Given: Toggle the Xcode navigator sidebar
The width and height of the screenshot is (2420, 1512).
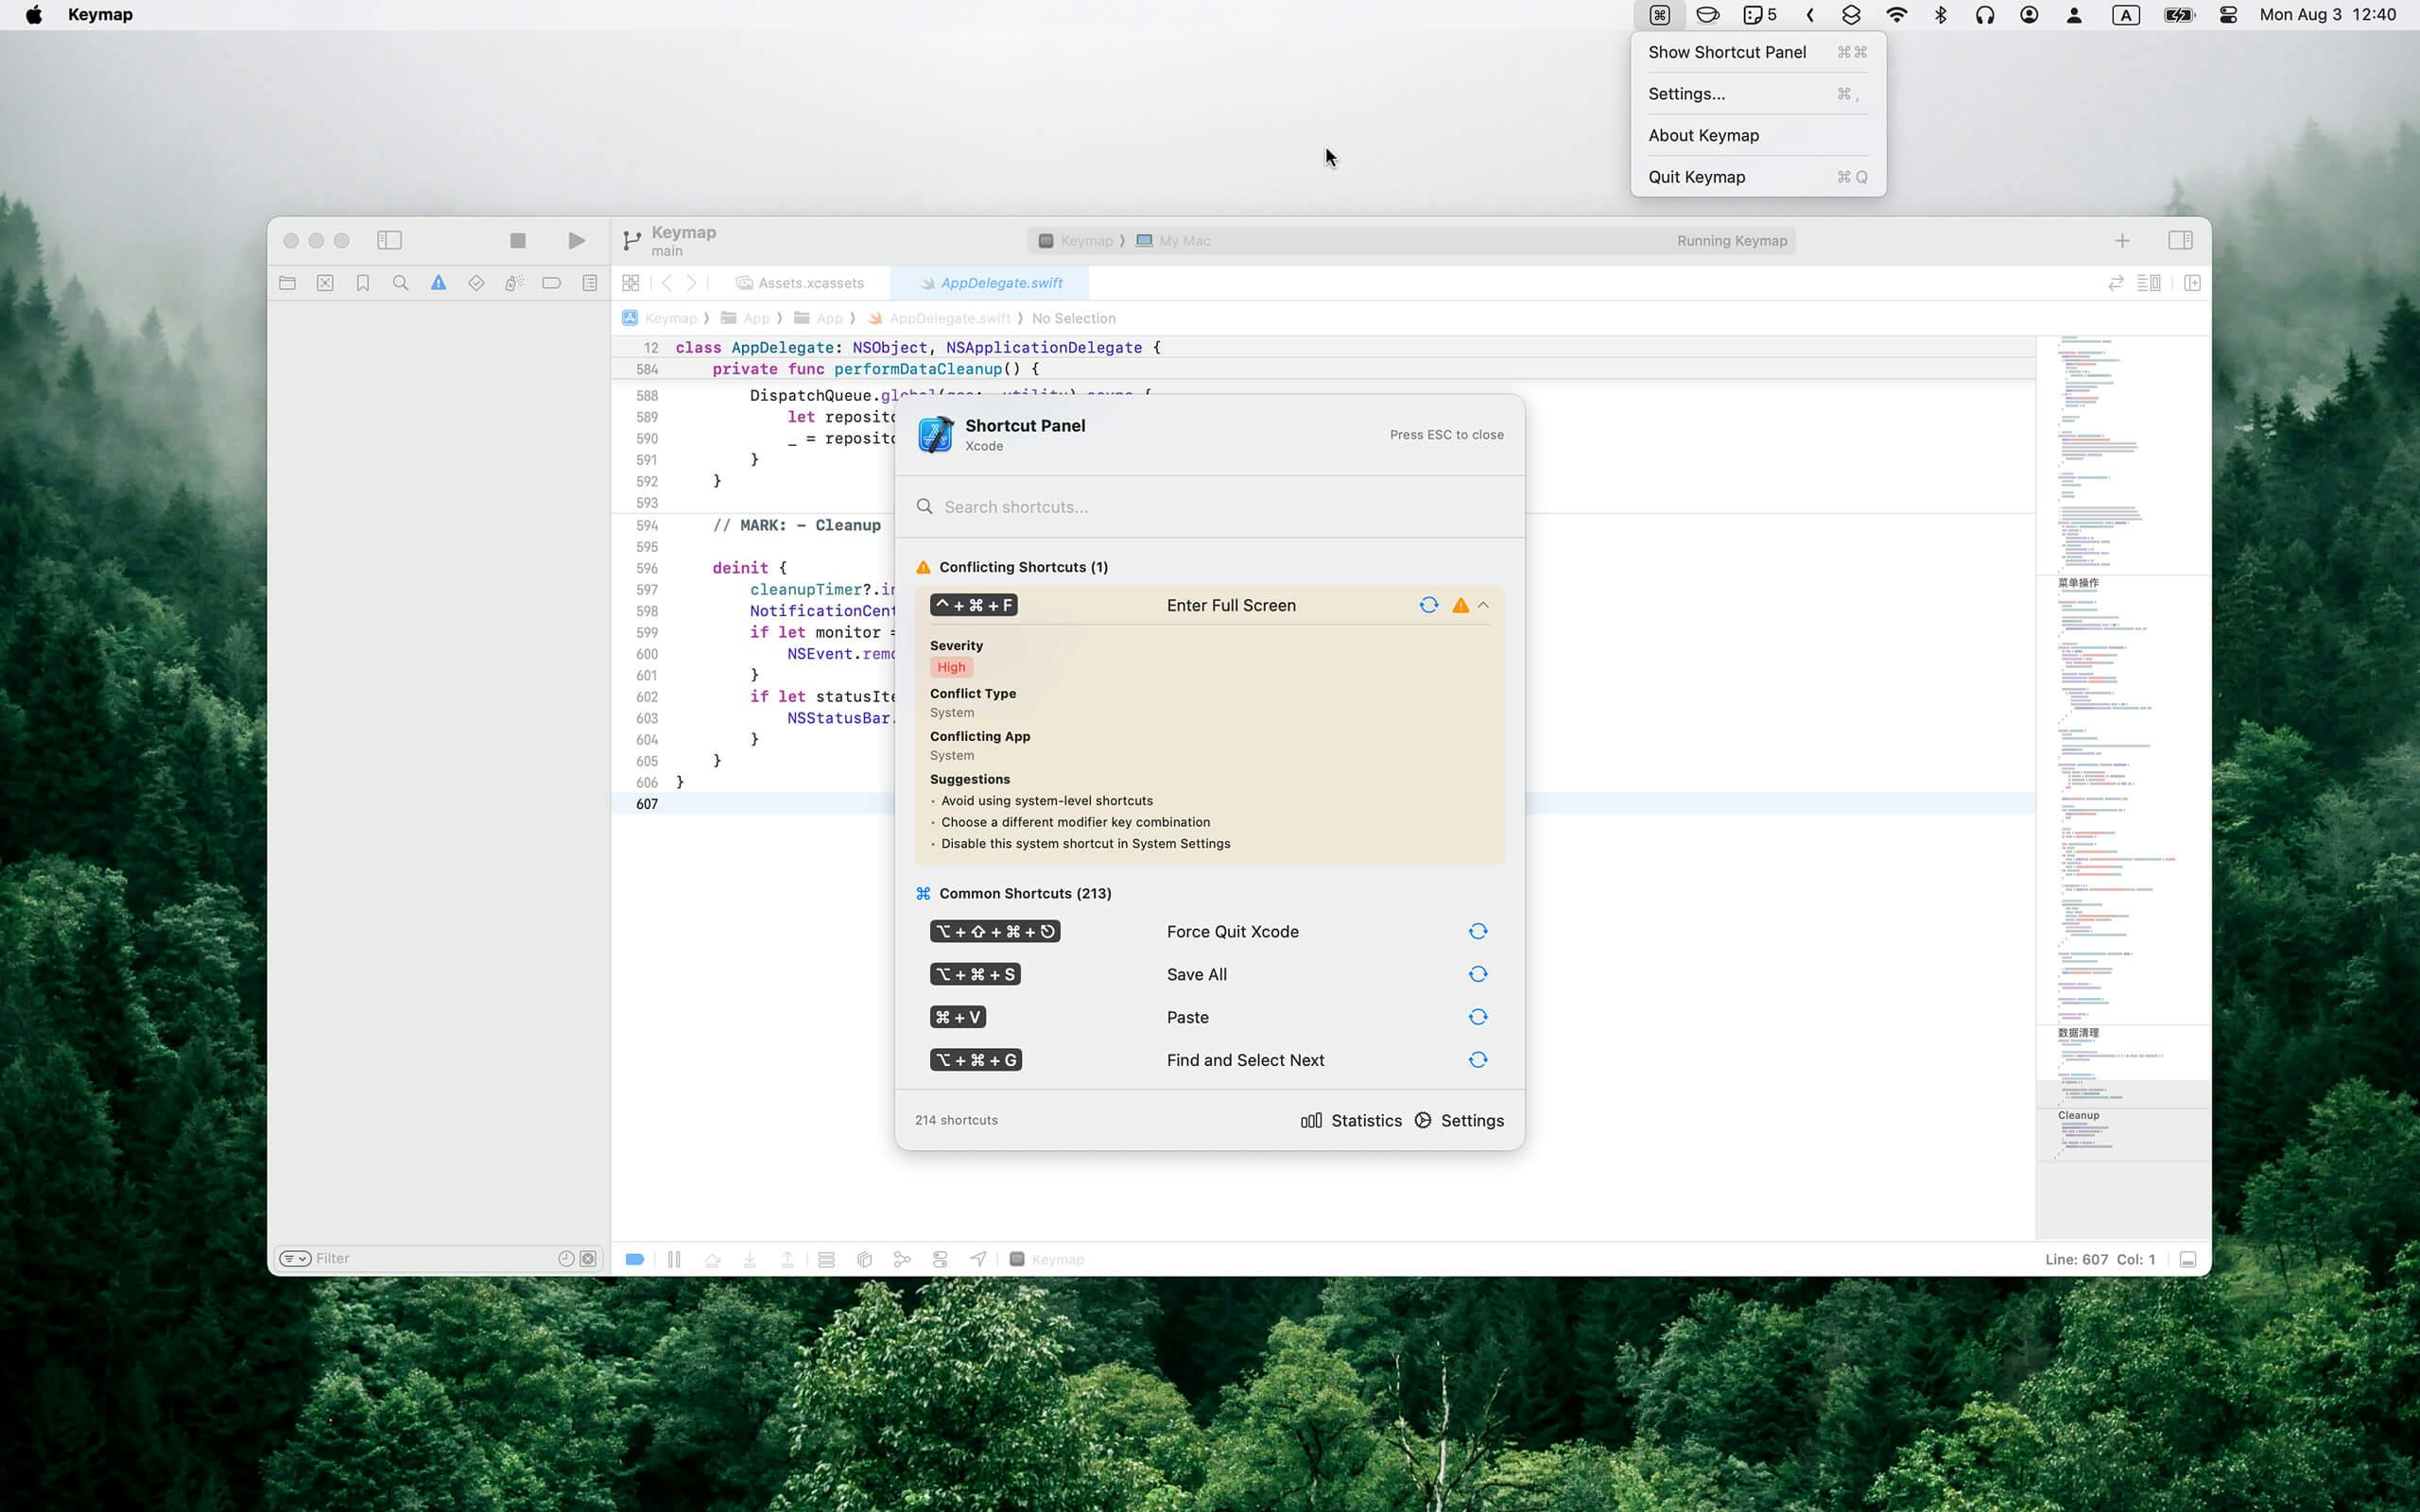Looking at the screenshot, I should [x=389, y=240].
